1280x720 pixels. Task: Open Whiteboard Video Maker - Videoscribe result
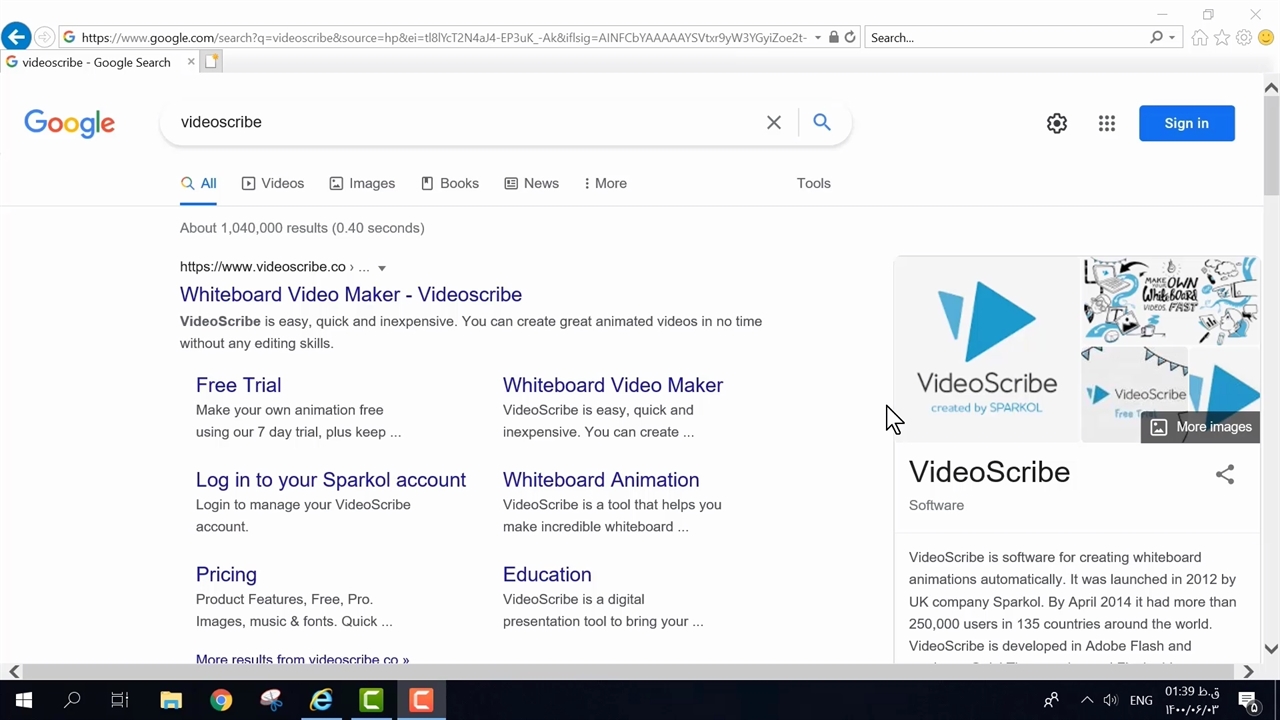pyautogui.click(x=351, y=294)
